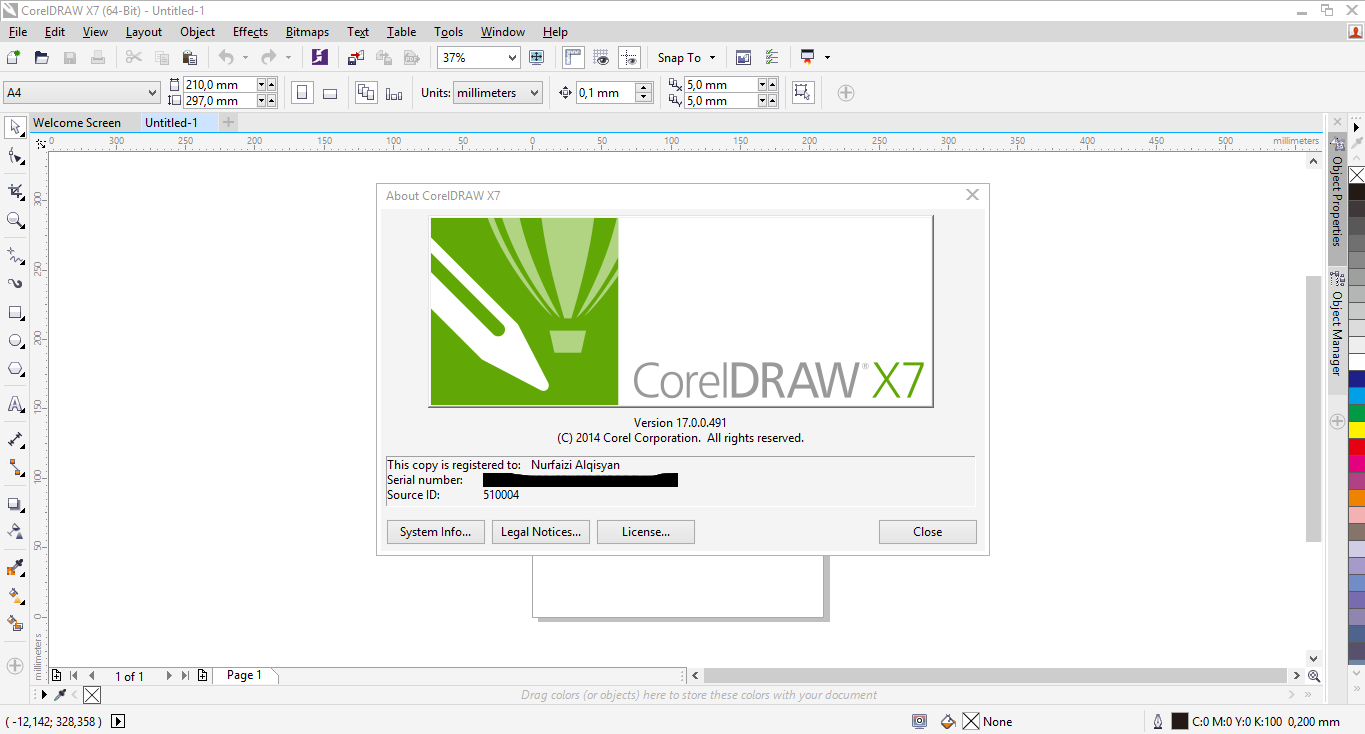
Task: Open the File menu
Action: point(17,32)
